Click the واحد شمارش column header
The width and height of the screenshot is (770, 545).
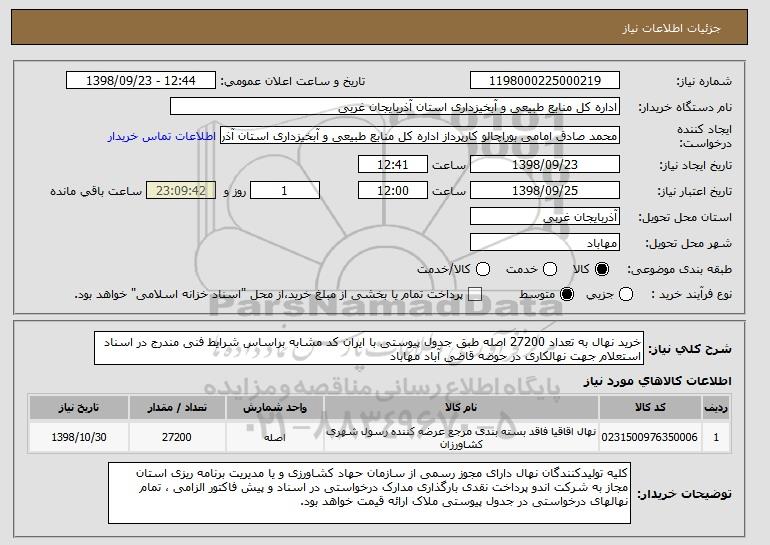(275, 408)
